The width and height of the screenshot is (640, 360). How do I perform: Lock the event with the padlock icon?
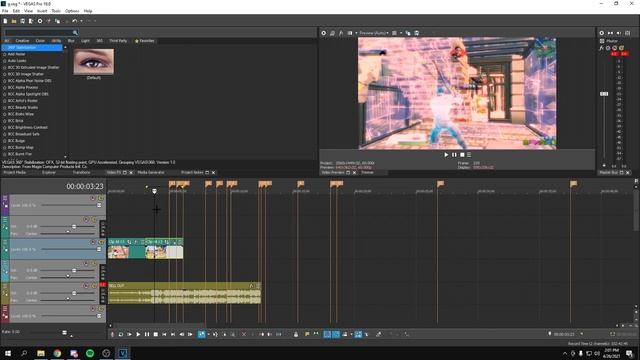click(296, 334)
